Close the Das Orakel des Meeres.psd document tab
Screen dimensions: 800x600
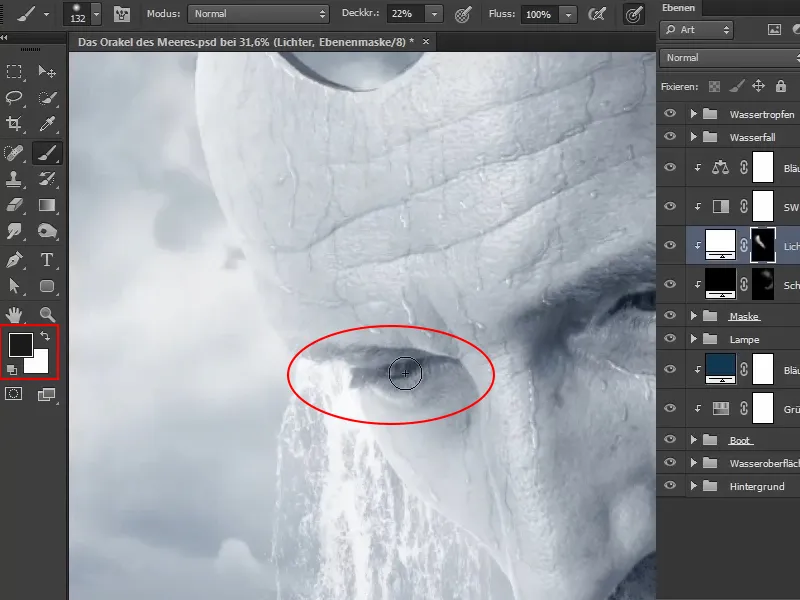click(426, 42)
